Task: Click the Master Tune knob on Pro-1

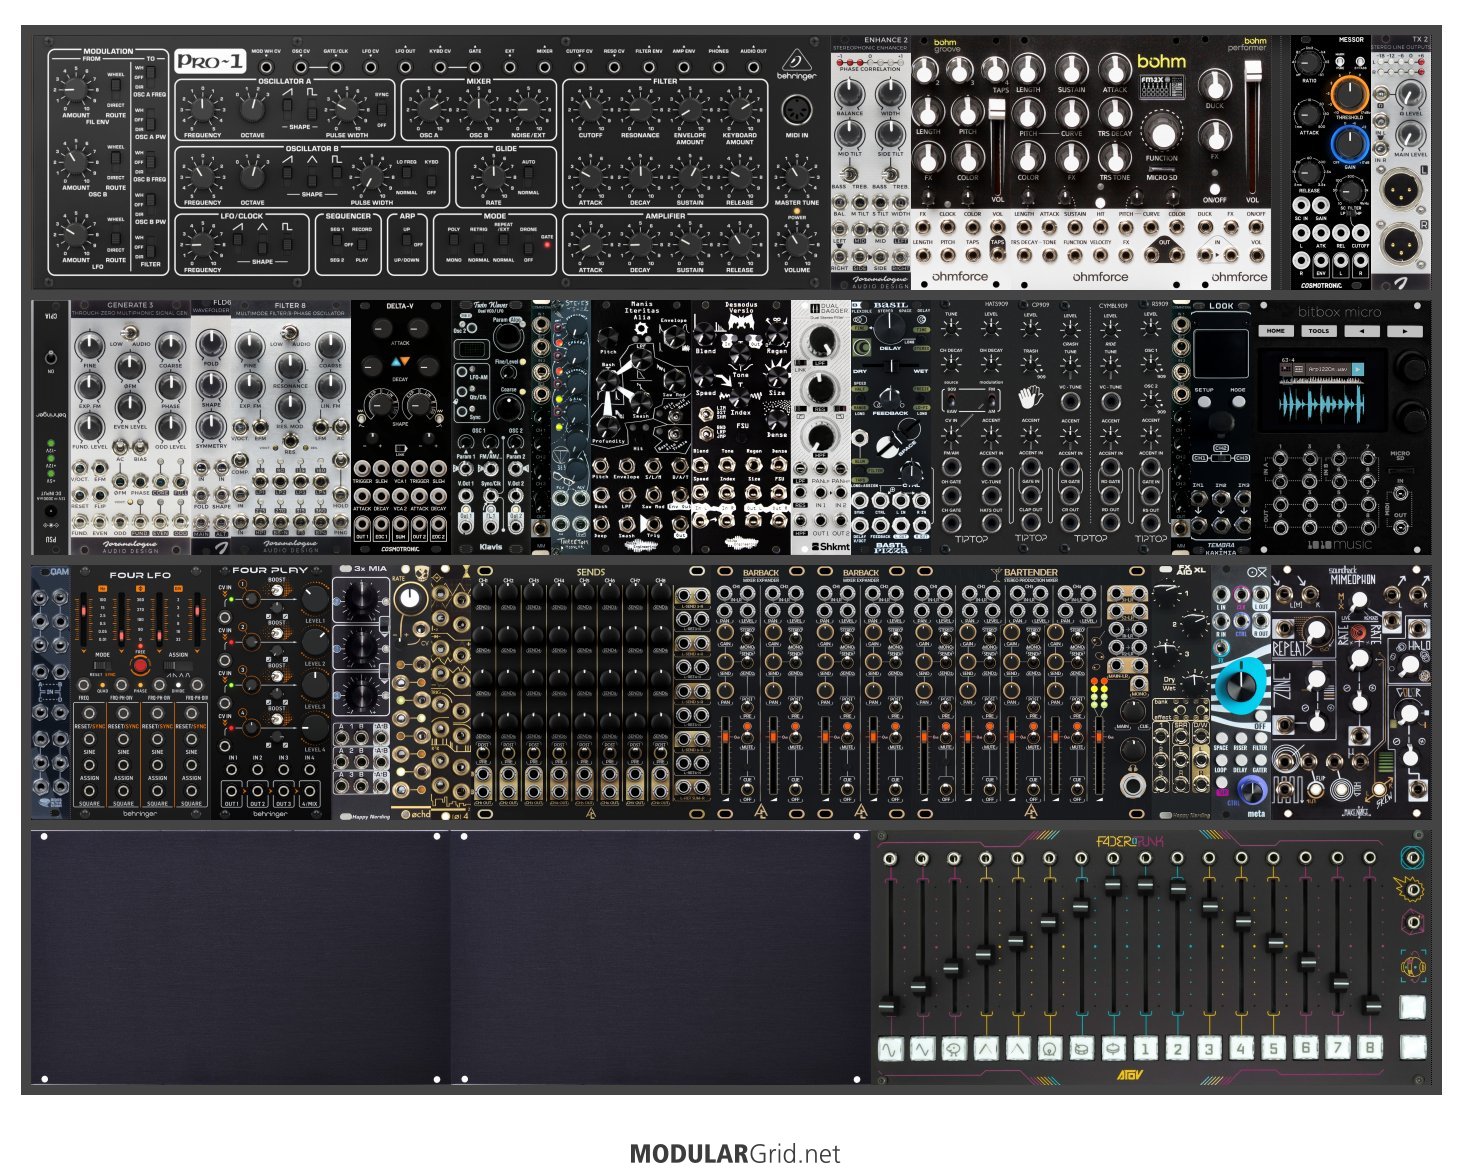Action: point(797,175)
